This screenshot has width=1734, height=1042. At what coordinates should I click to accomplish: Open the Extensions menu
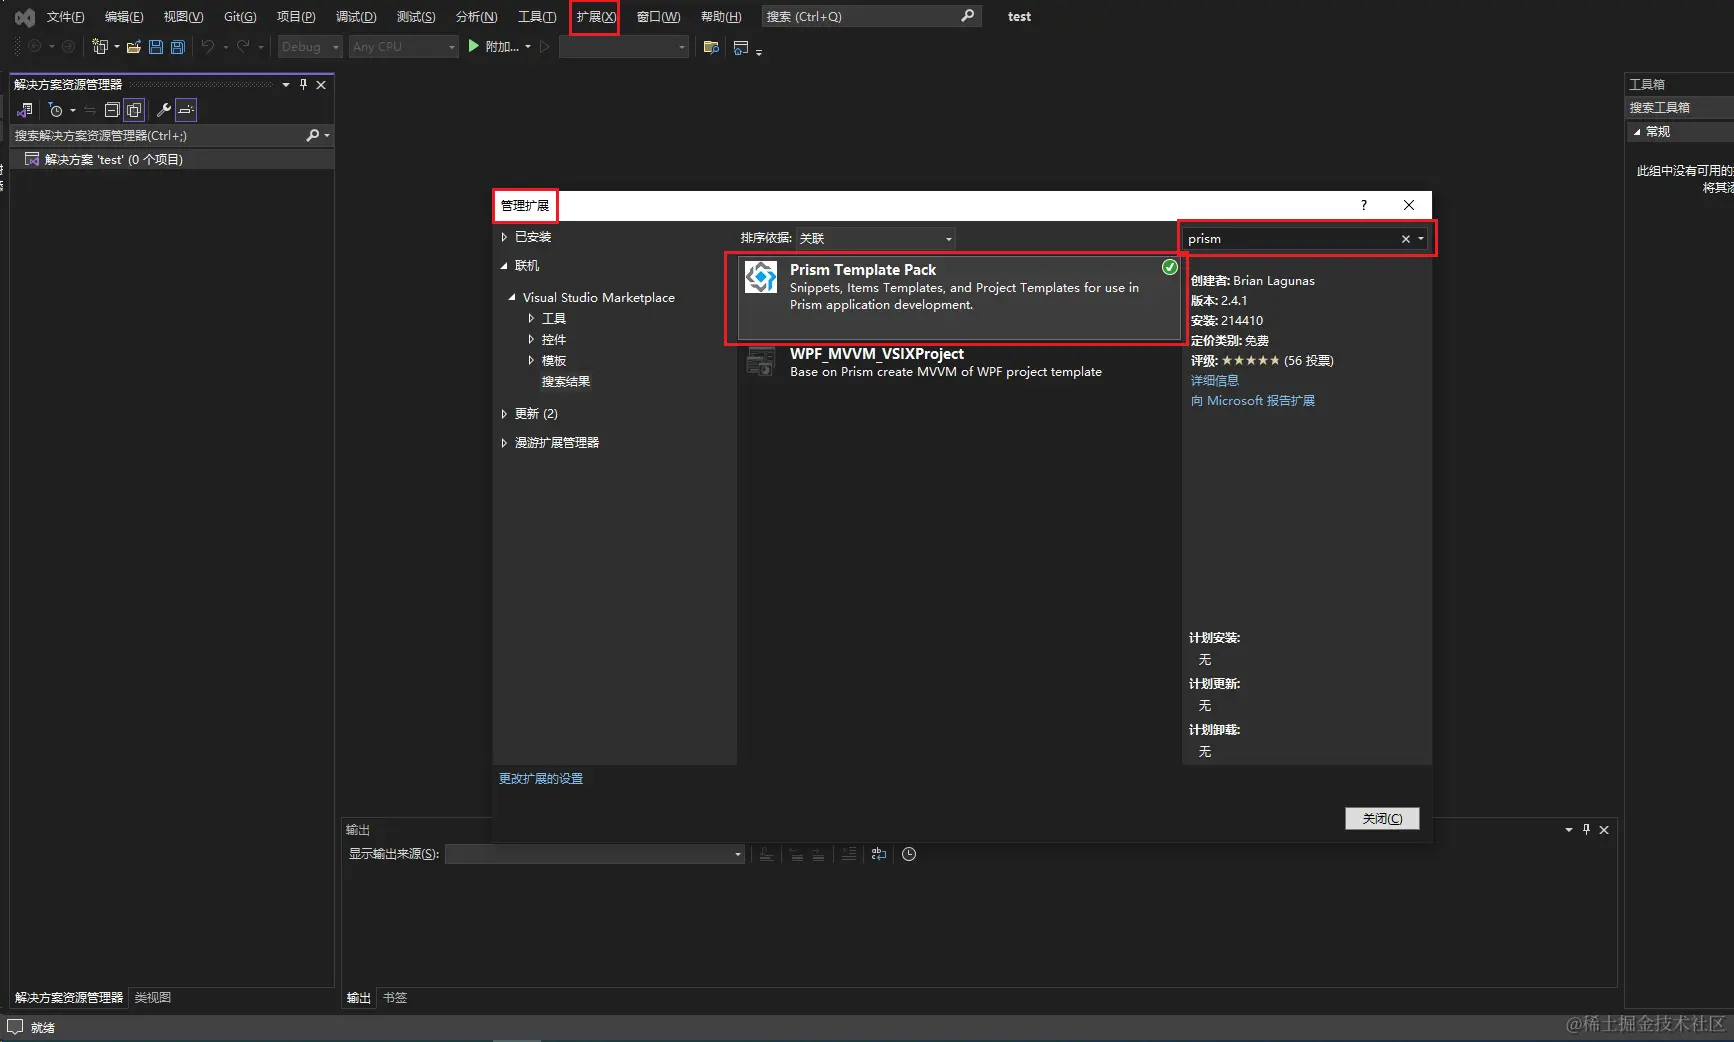595,17
